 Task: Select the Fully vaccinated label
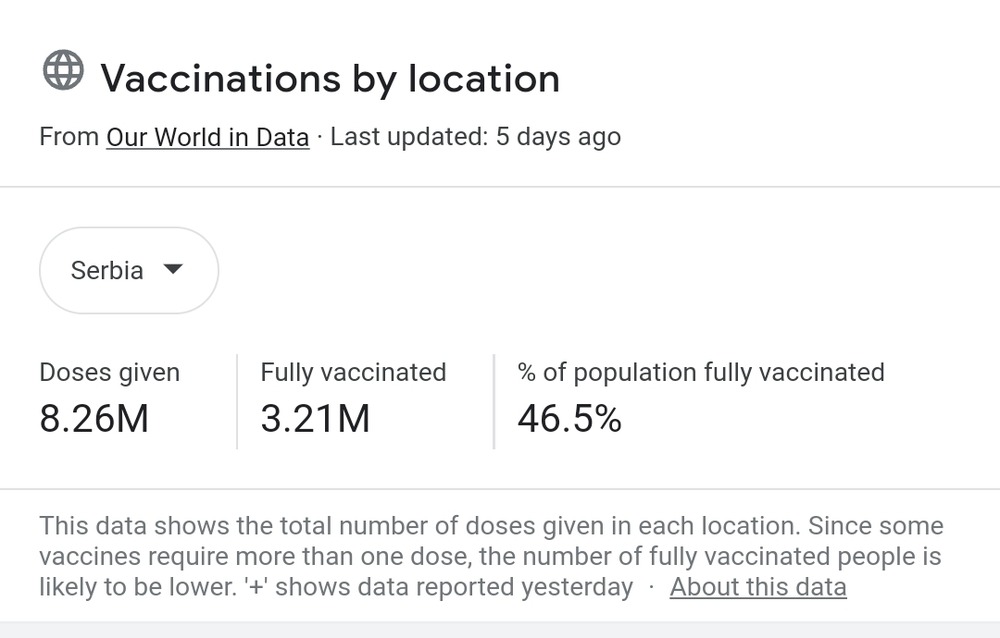click(353, 372)
